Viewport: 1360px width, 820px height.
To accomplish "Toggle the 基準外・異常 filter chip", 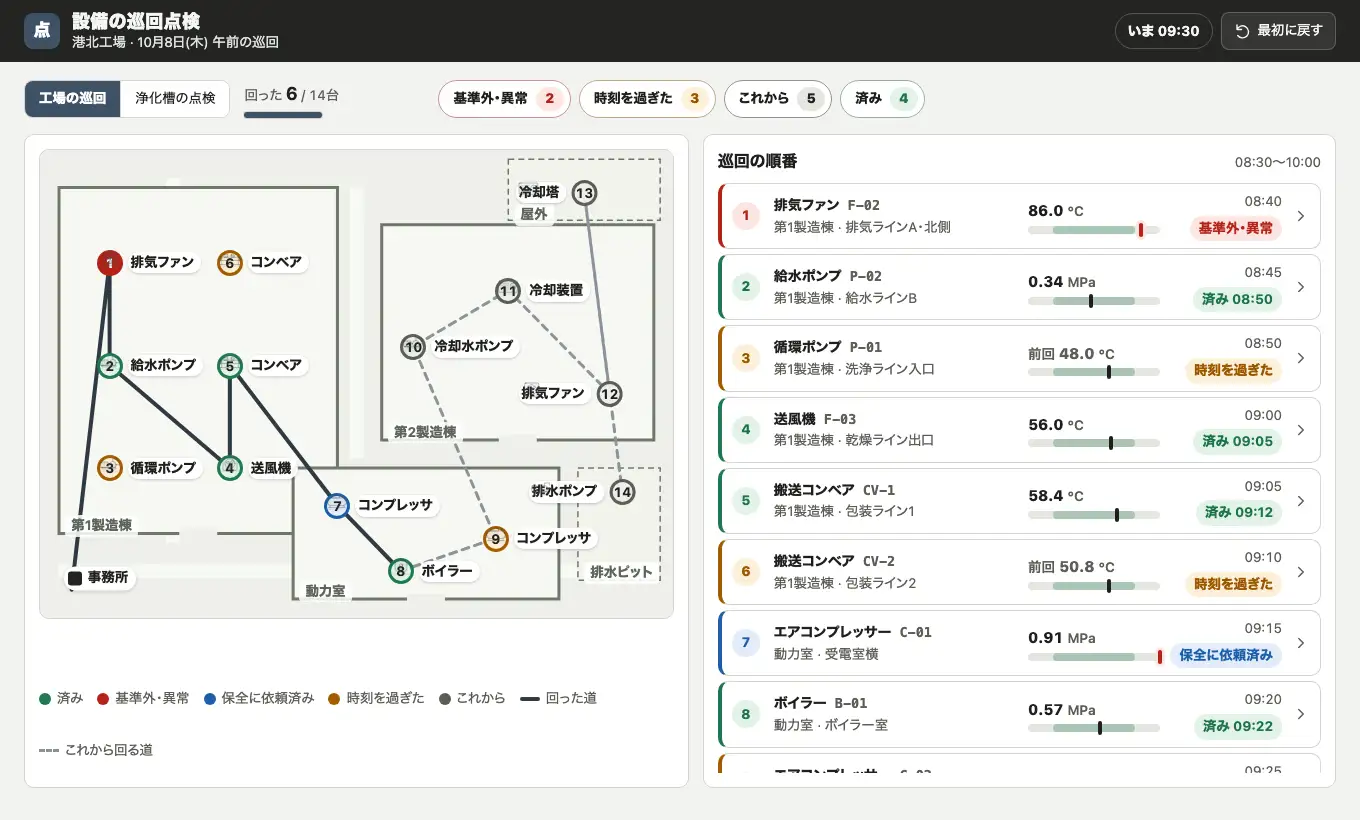I will tap(504, 99).
